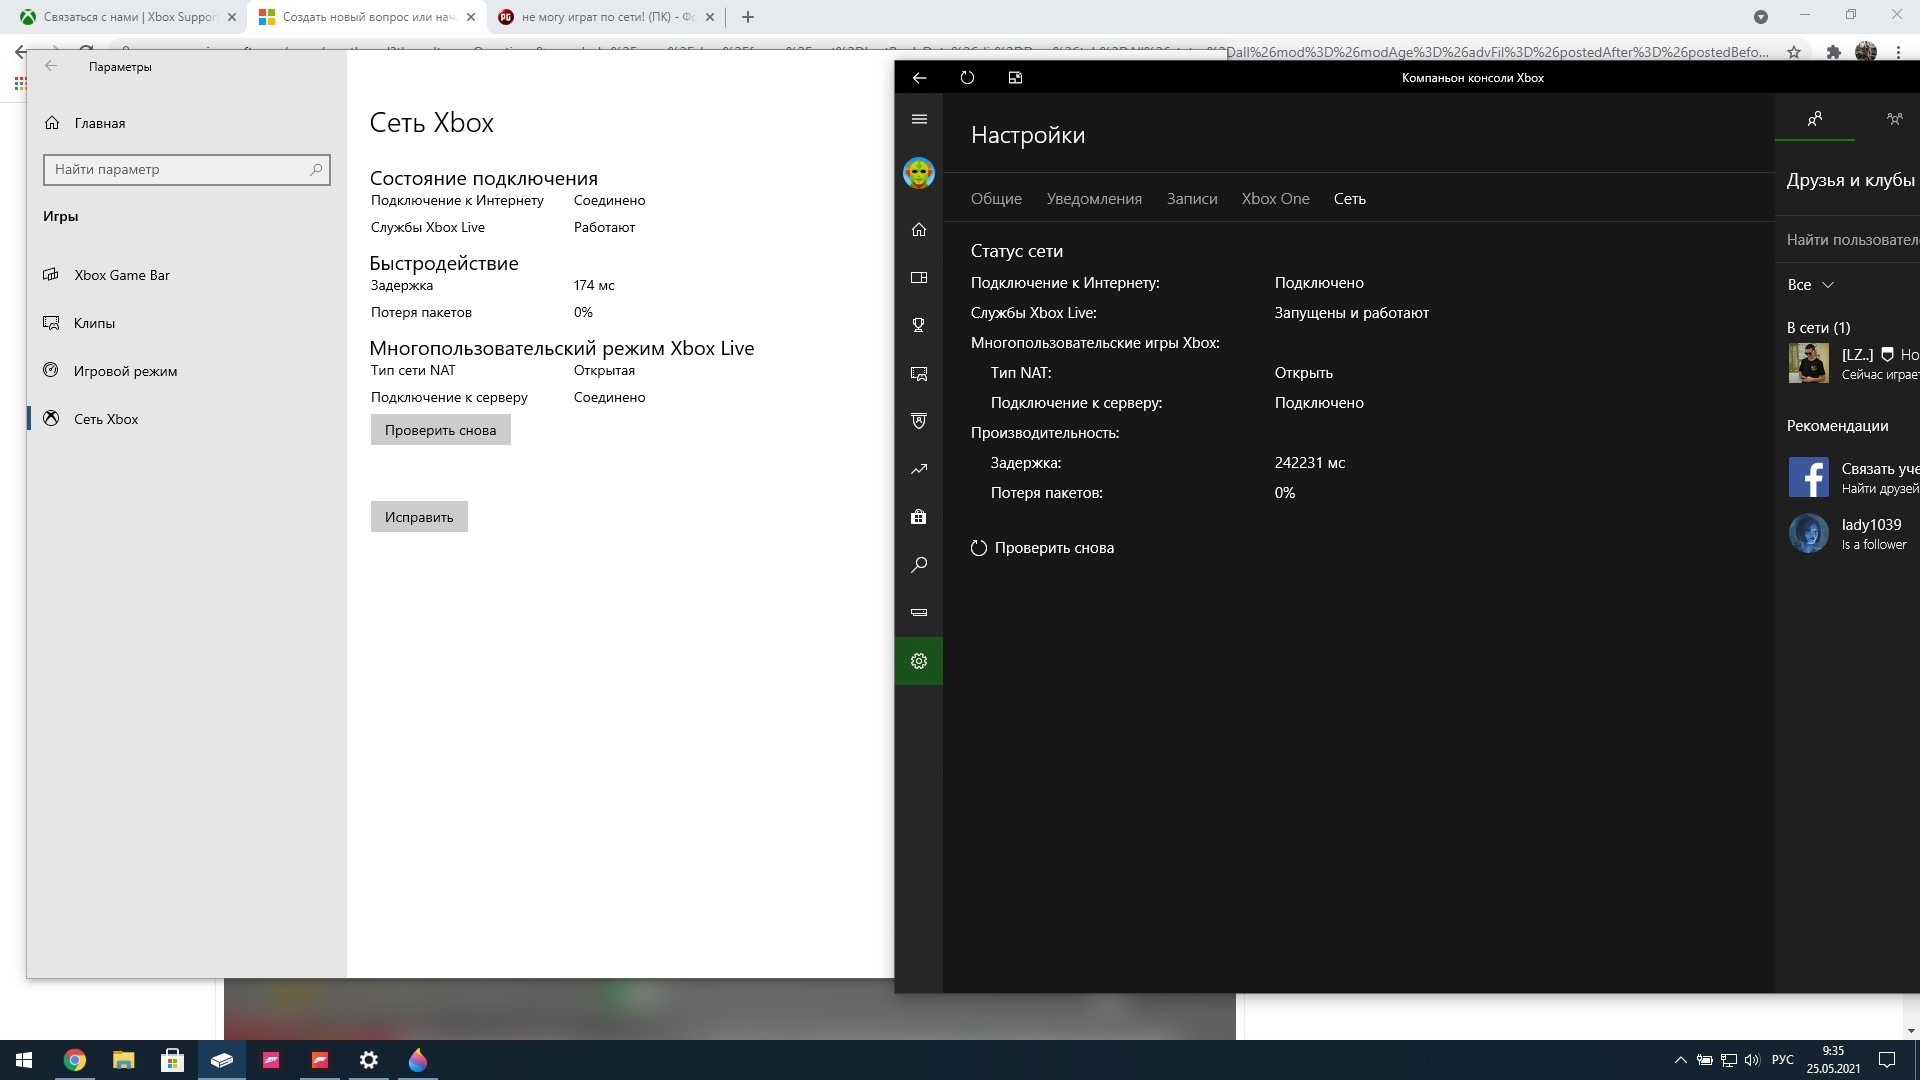This screenshot has width=1920, height=1080.
Task: Switch to the Уведомления settings tab
Action: click(x=1094, y=199)
